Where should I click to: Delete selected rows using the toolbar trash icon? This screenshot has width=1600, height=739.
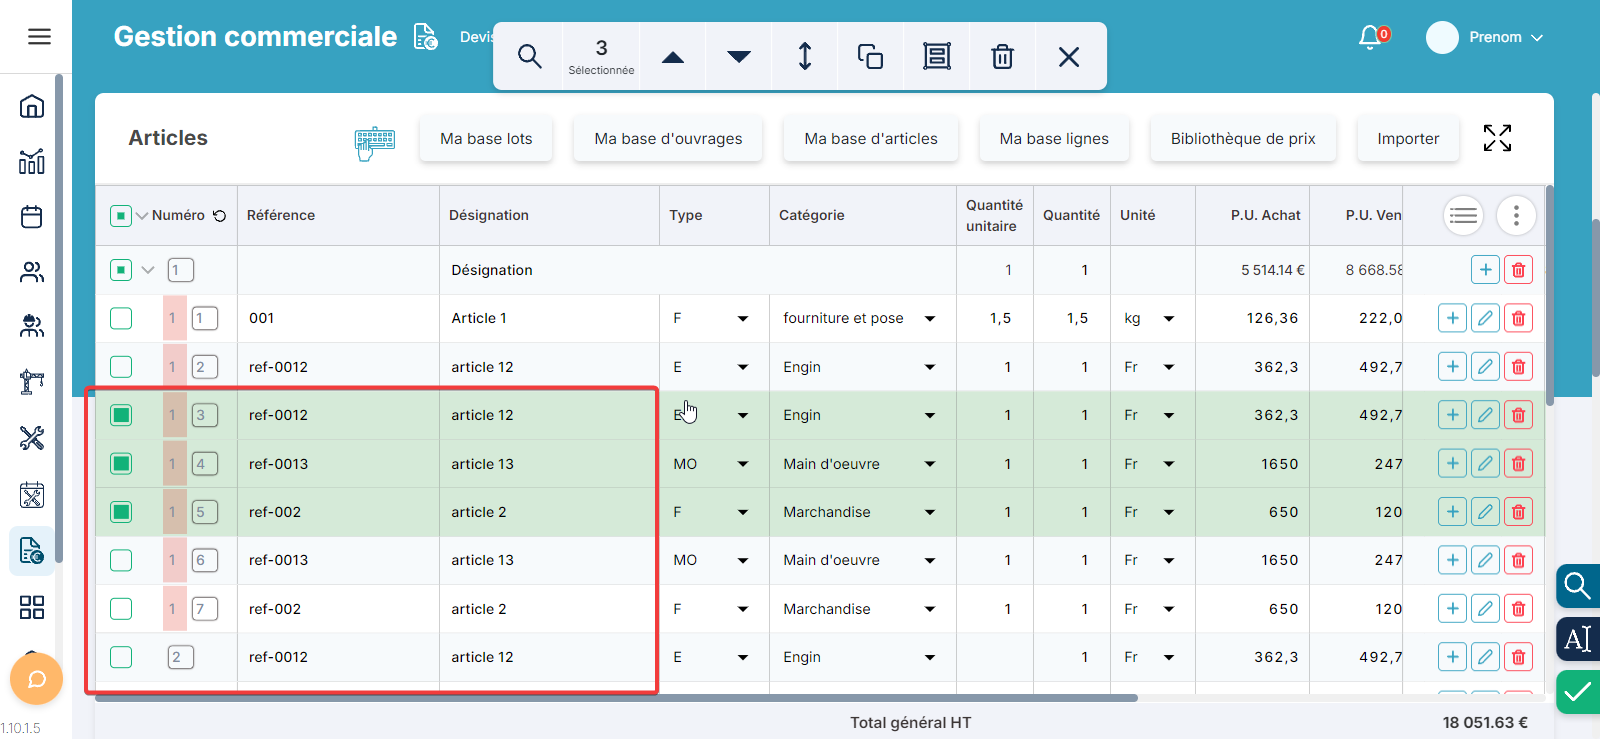tap(1002, 56)
